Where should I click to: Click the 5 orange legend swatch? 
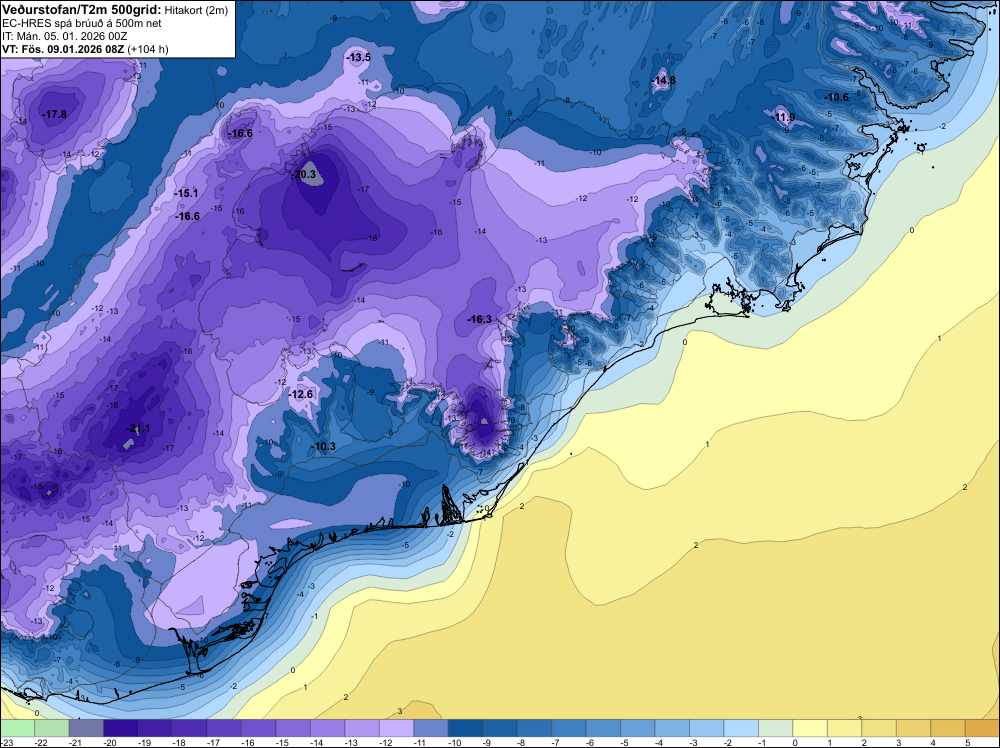(x=982, y=728)
